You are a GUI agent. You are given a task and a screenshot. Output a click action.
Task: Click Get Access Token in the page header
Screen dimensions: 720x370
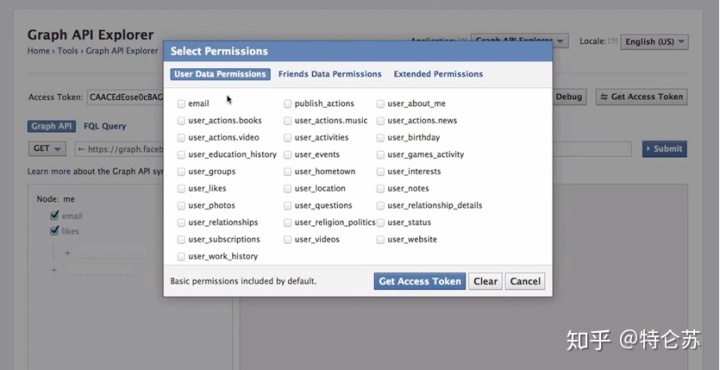point(641,97)
